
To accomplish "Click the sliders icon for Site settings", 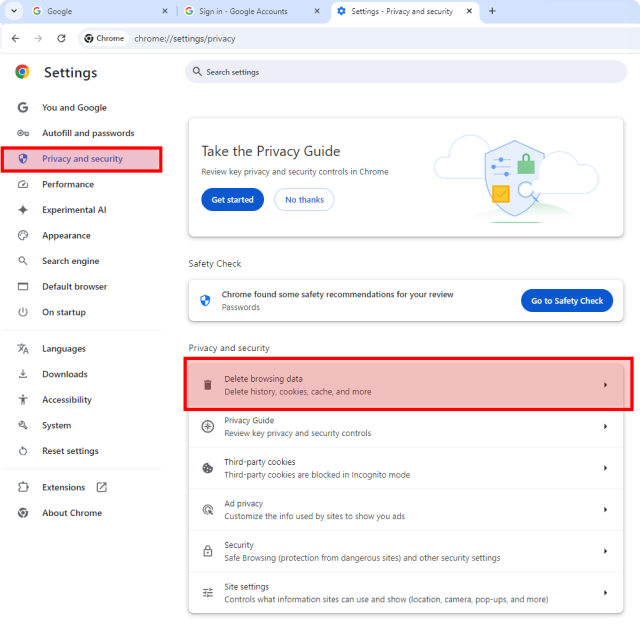I will (x=208, y=593).
